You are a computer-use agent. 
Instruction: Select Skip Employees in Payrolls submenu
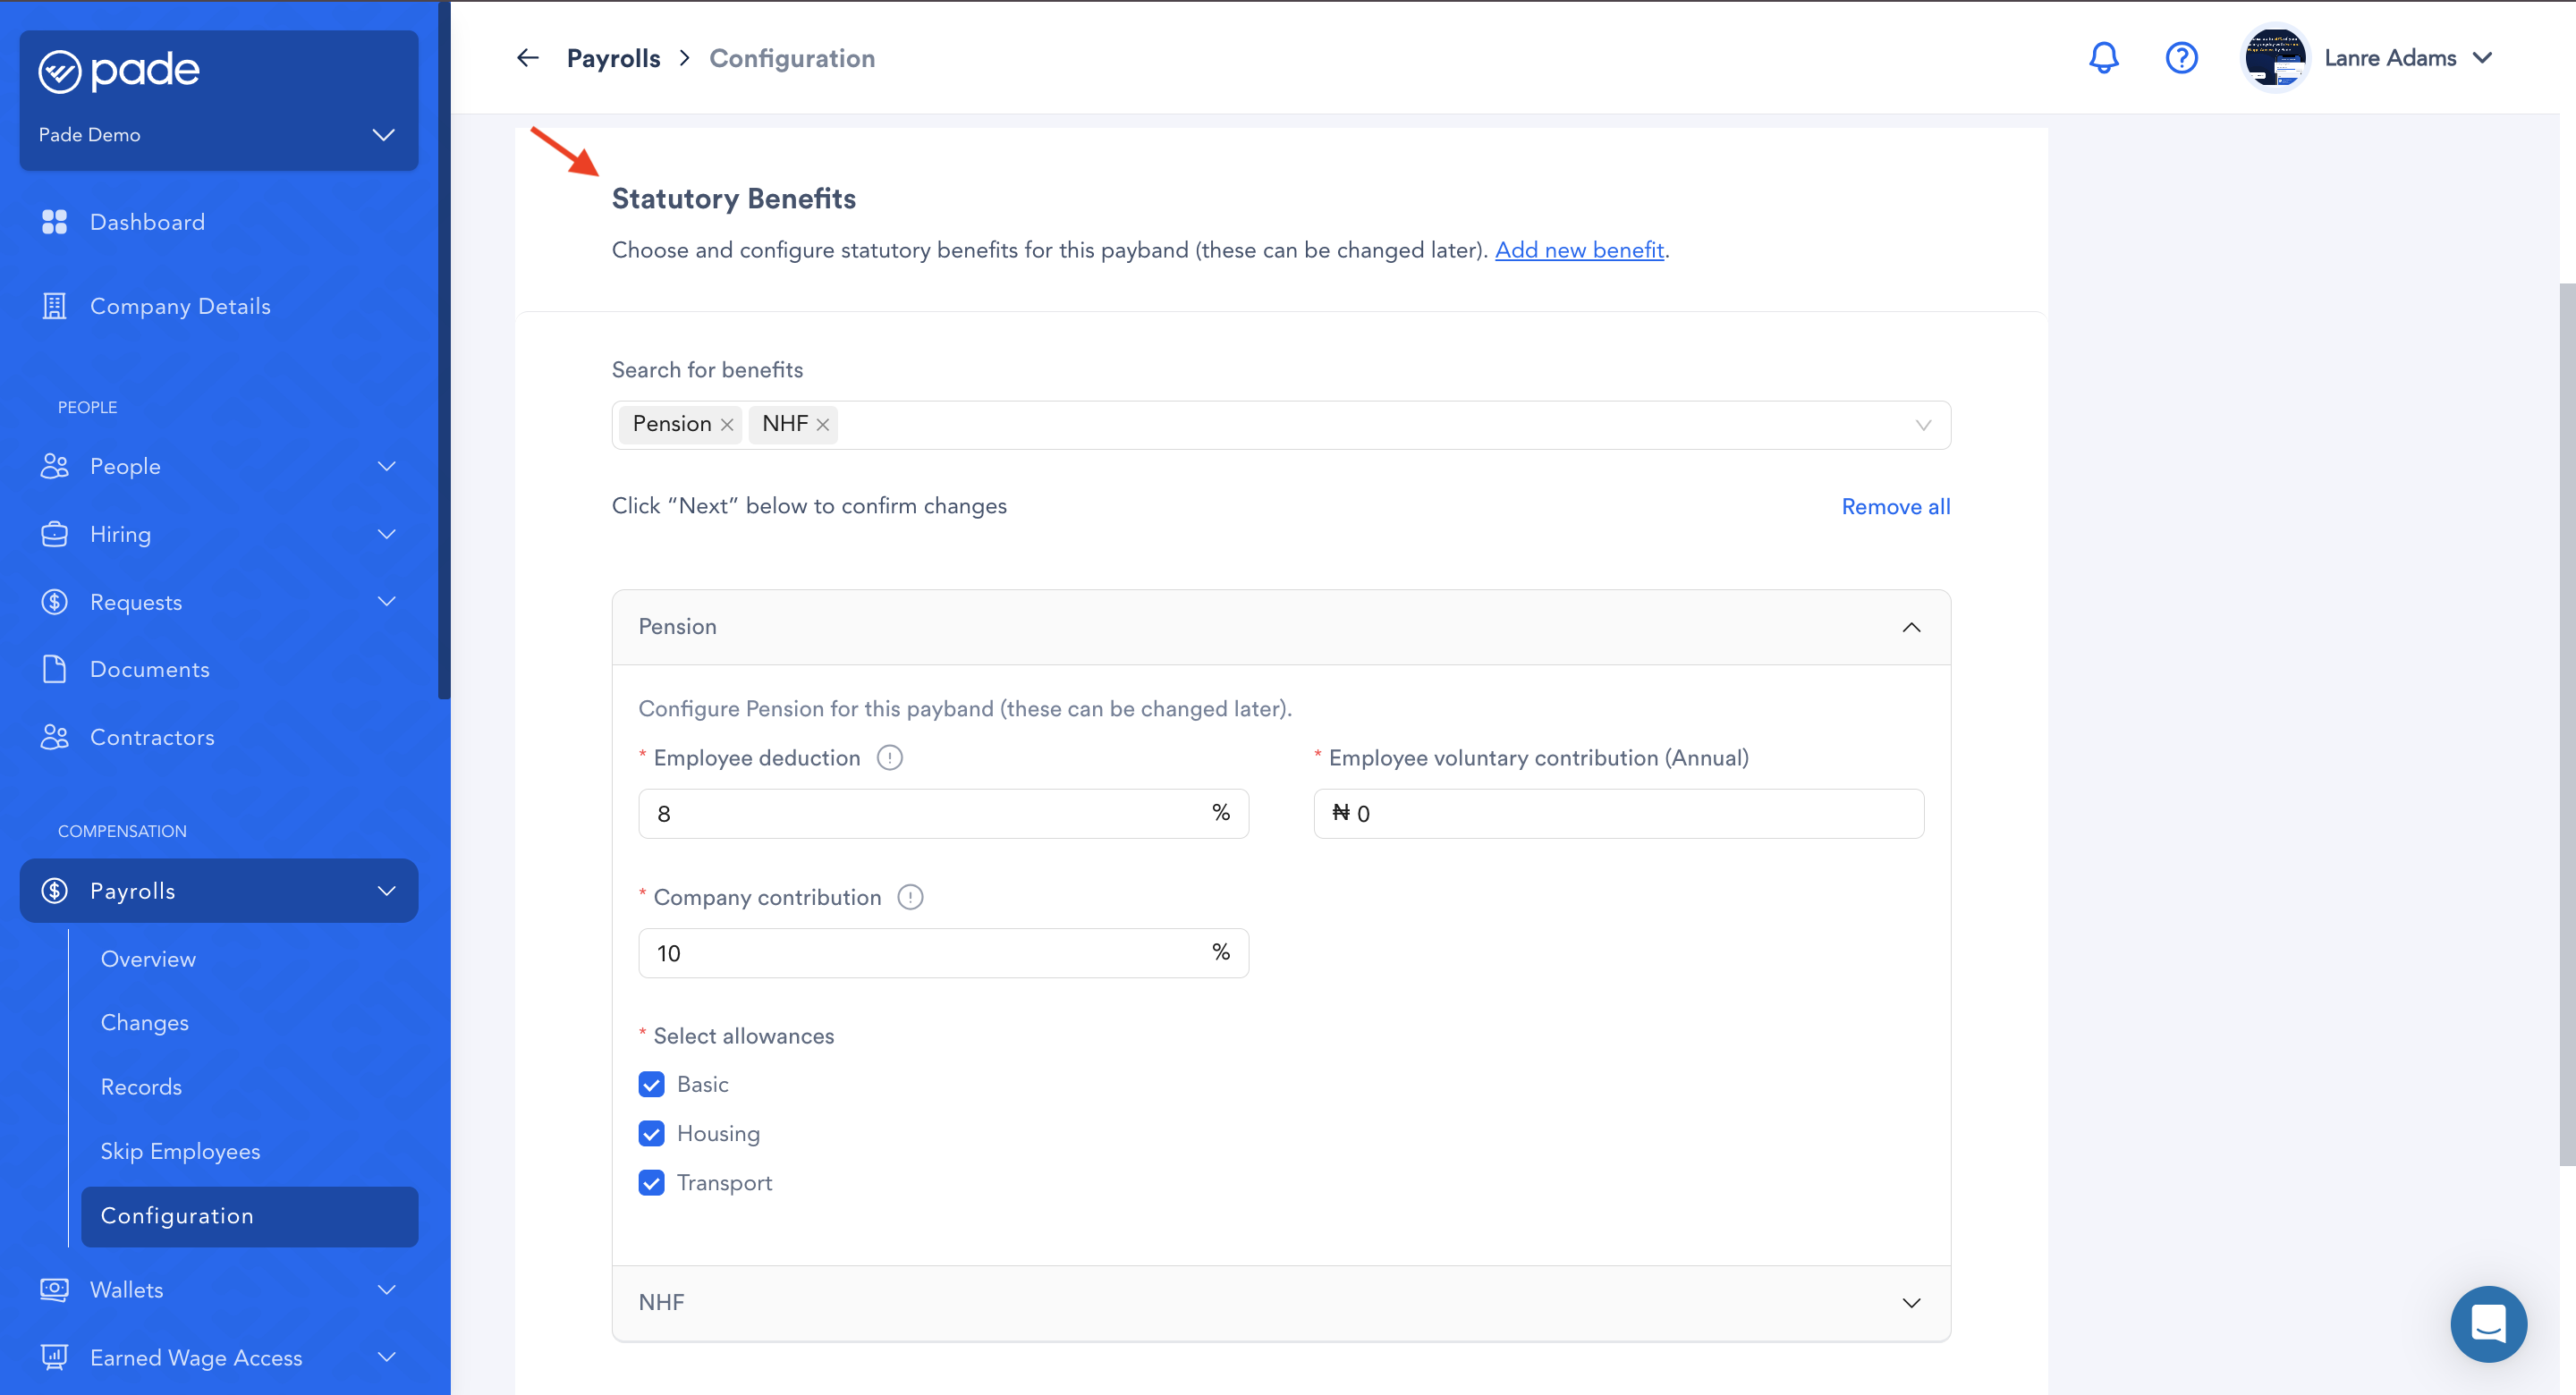pyautogui.click(x=180, y=1151)
